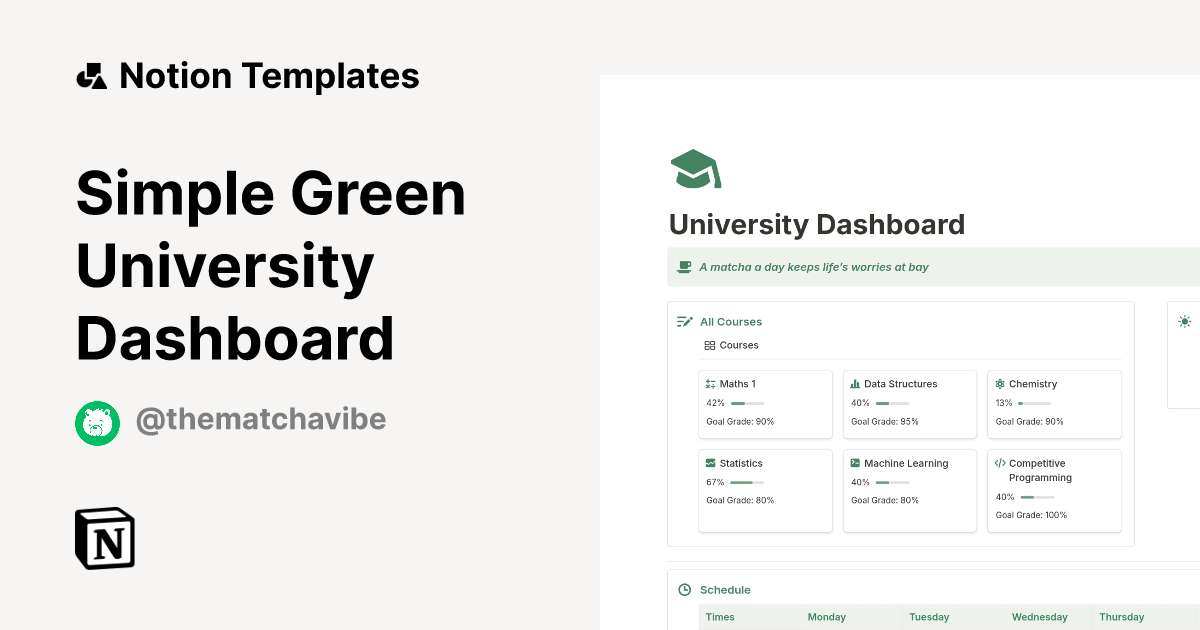The width and height of the screenshot is (1200, 630).
Task: Click the All Courses heading
Action: [x=731, y=321]
